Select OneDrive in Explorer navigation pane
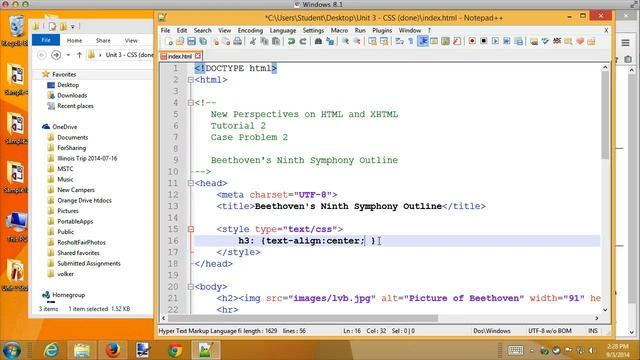The height and width of the screenshot is (360, 640). (64, 127)
